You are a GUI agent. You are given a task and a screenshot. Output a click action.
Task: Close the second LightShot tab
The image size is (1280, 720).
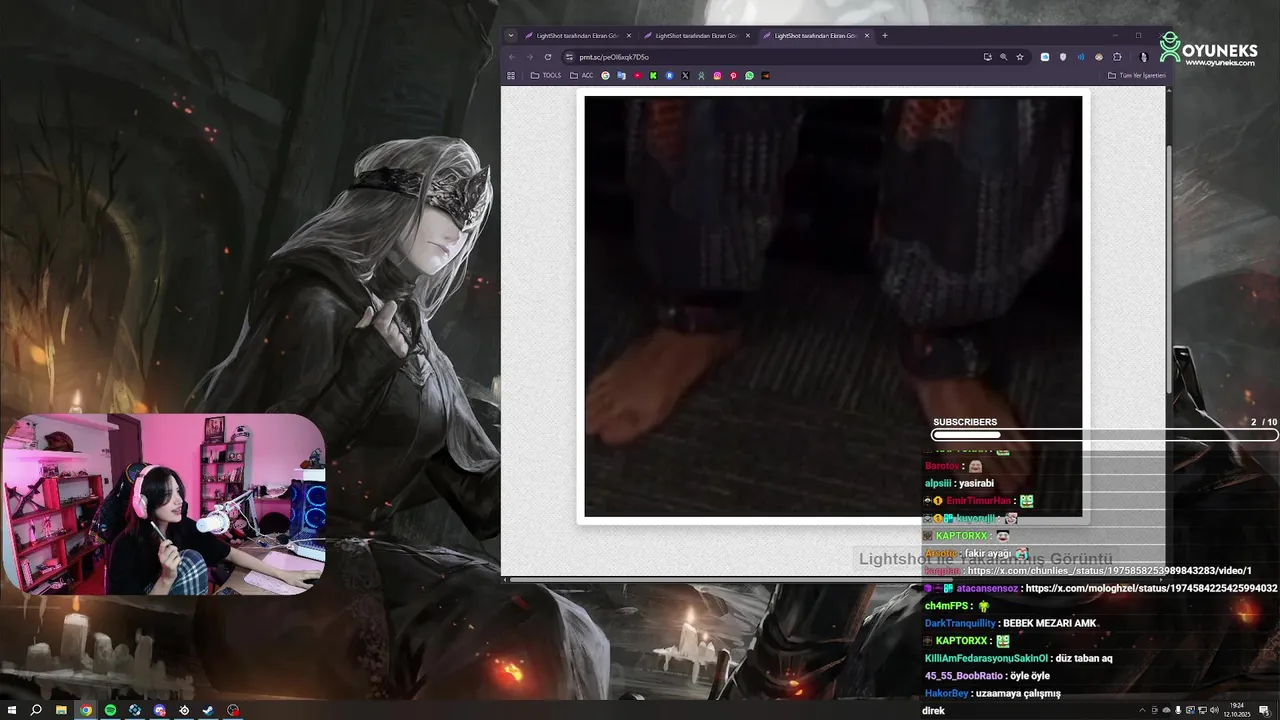pyautogui.click(x=748, y=35)
